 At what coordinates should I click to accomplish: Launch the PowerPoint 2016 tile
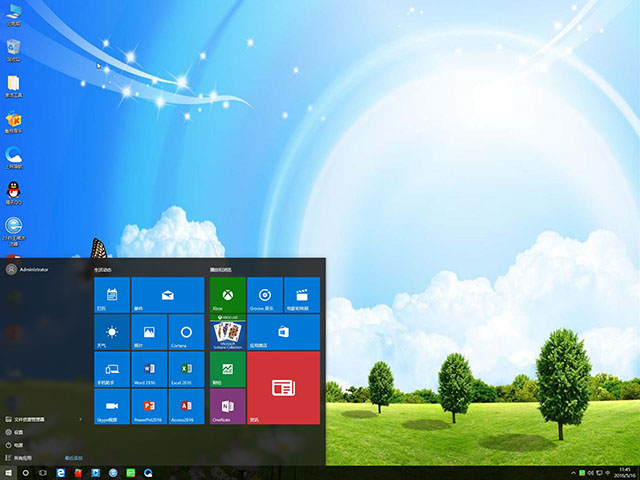click(x=149, y=407)
